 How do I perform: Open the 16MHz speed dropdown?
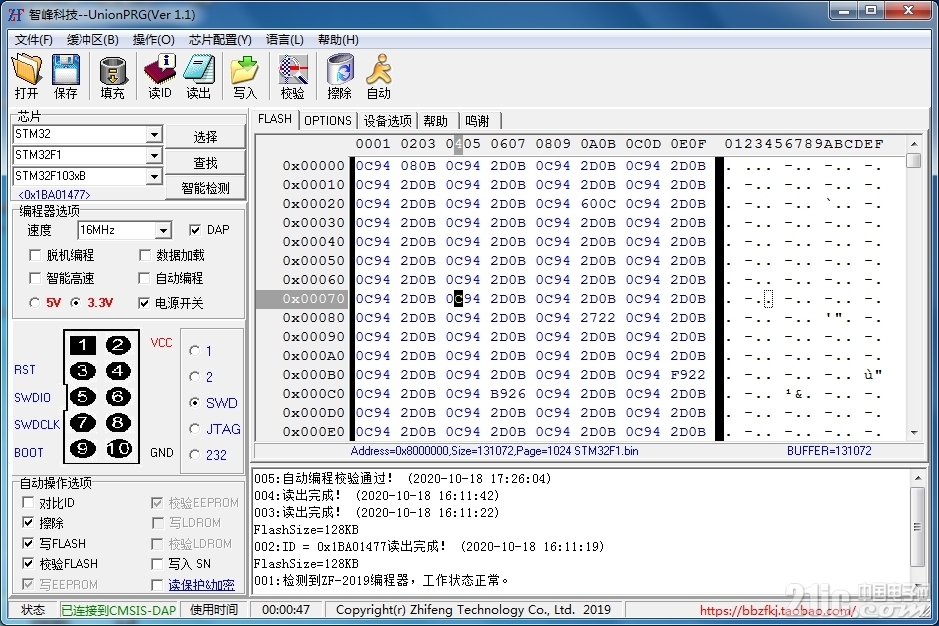[x=163, y=231]
